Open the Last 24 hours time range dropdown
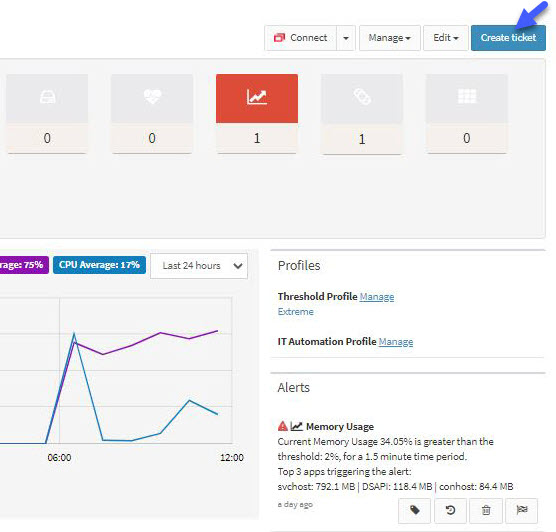 click(x=199, y=266)
